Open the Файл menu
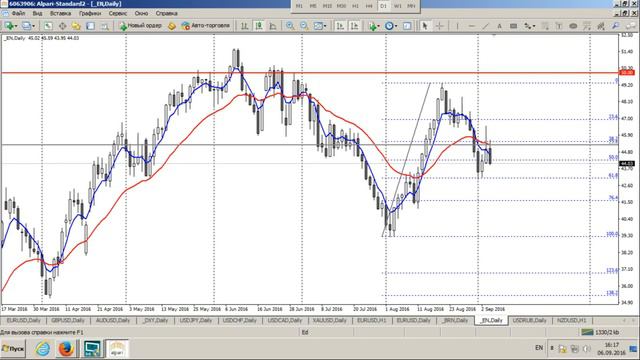Viewport: 640px width, 360px height. click(x=18, y=13)
